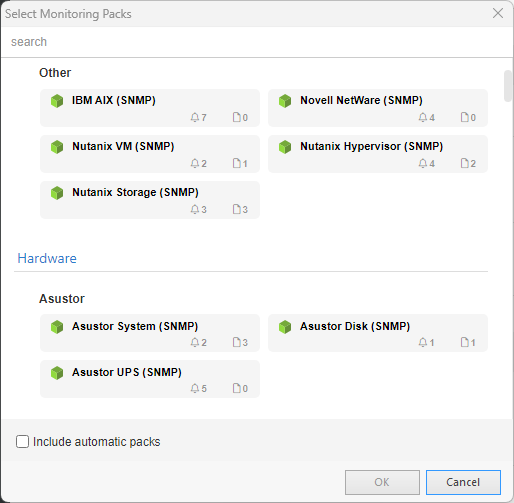The height and width of the screenshot is (503, 514).
Task: Cancel the monitoring pack selection
Action: pyautogui.click(x=463, y=482)
